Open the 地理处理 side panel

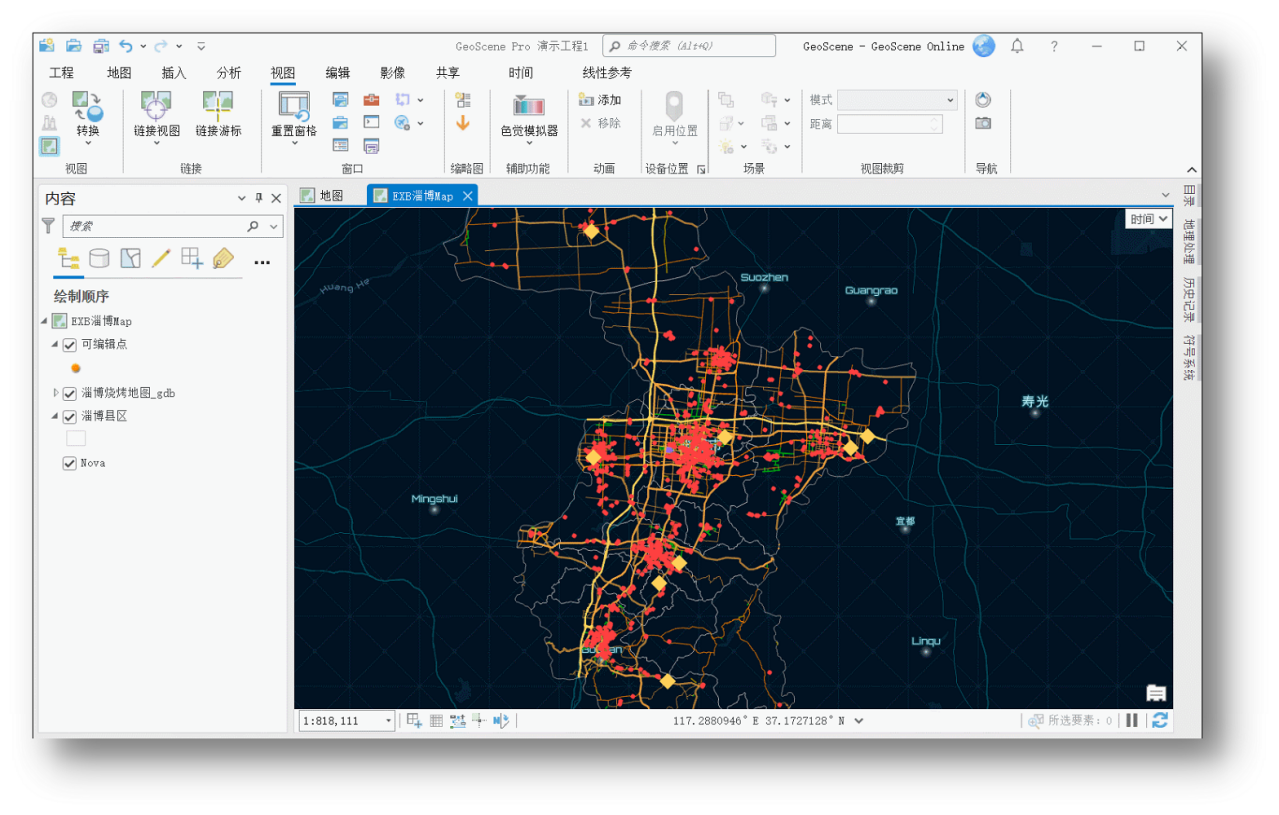(1189, 240)
